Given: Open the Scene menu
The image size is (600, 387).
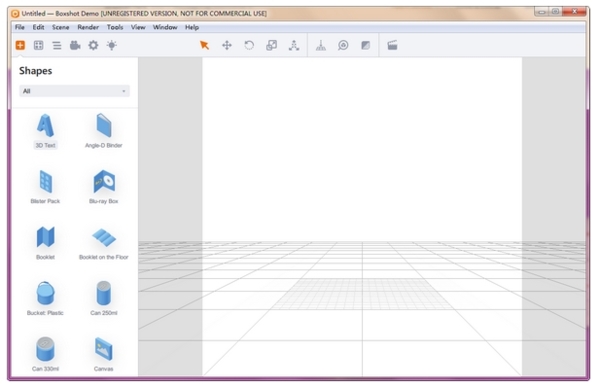Looking at the screenshot, I should click(61, 27).
